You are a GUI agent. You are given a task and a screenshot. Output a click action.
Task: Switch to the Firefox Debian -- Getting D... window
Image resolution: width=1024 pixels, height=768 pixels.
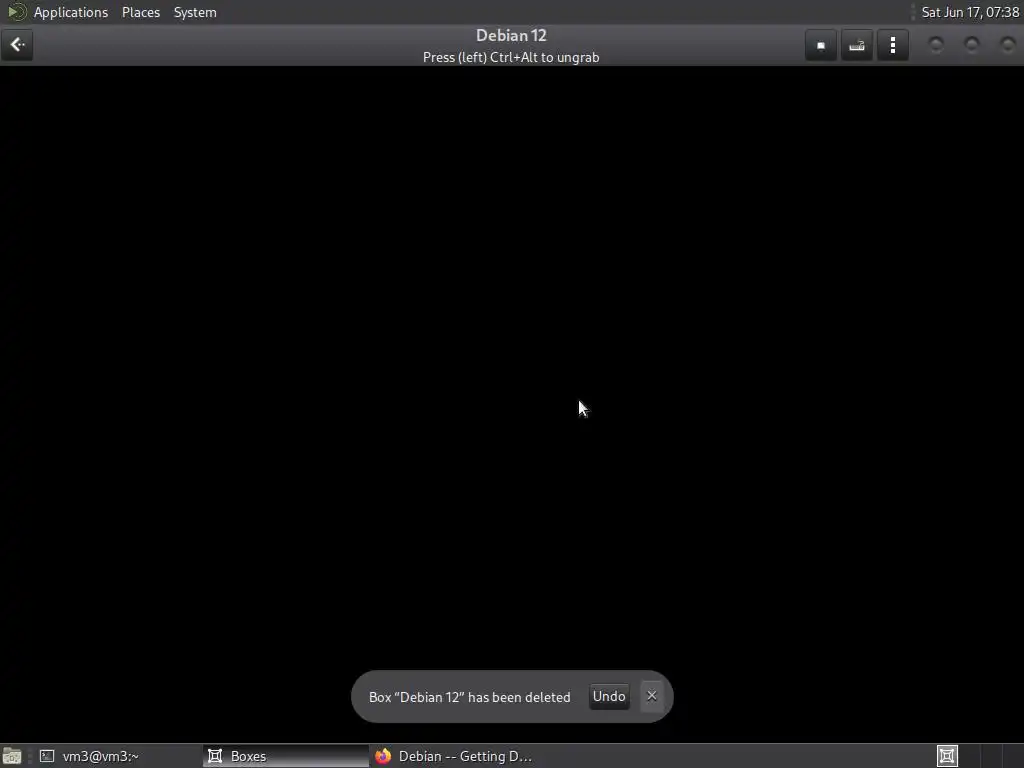452,756
